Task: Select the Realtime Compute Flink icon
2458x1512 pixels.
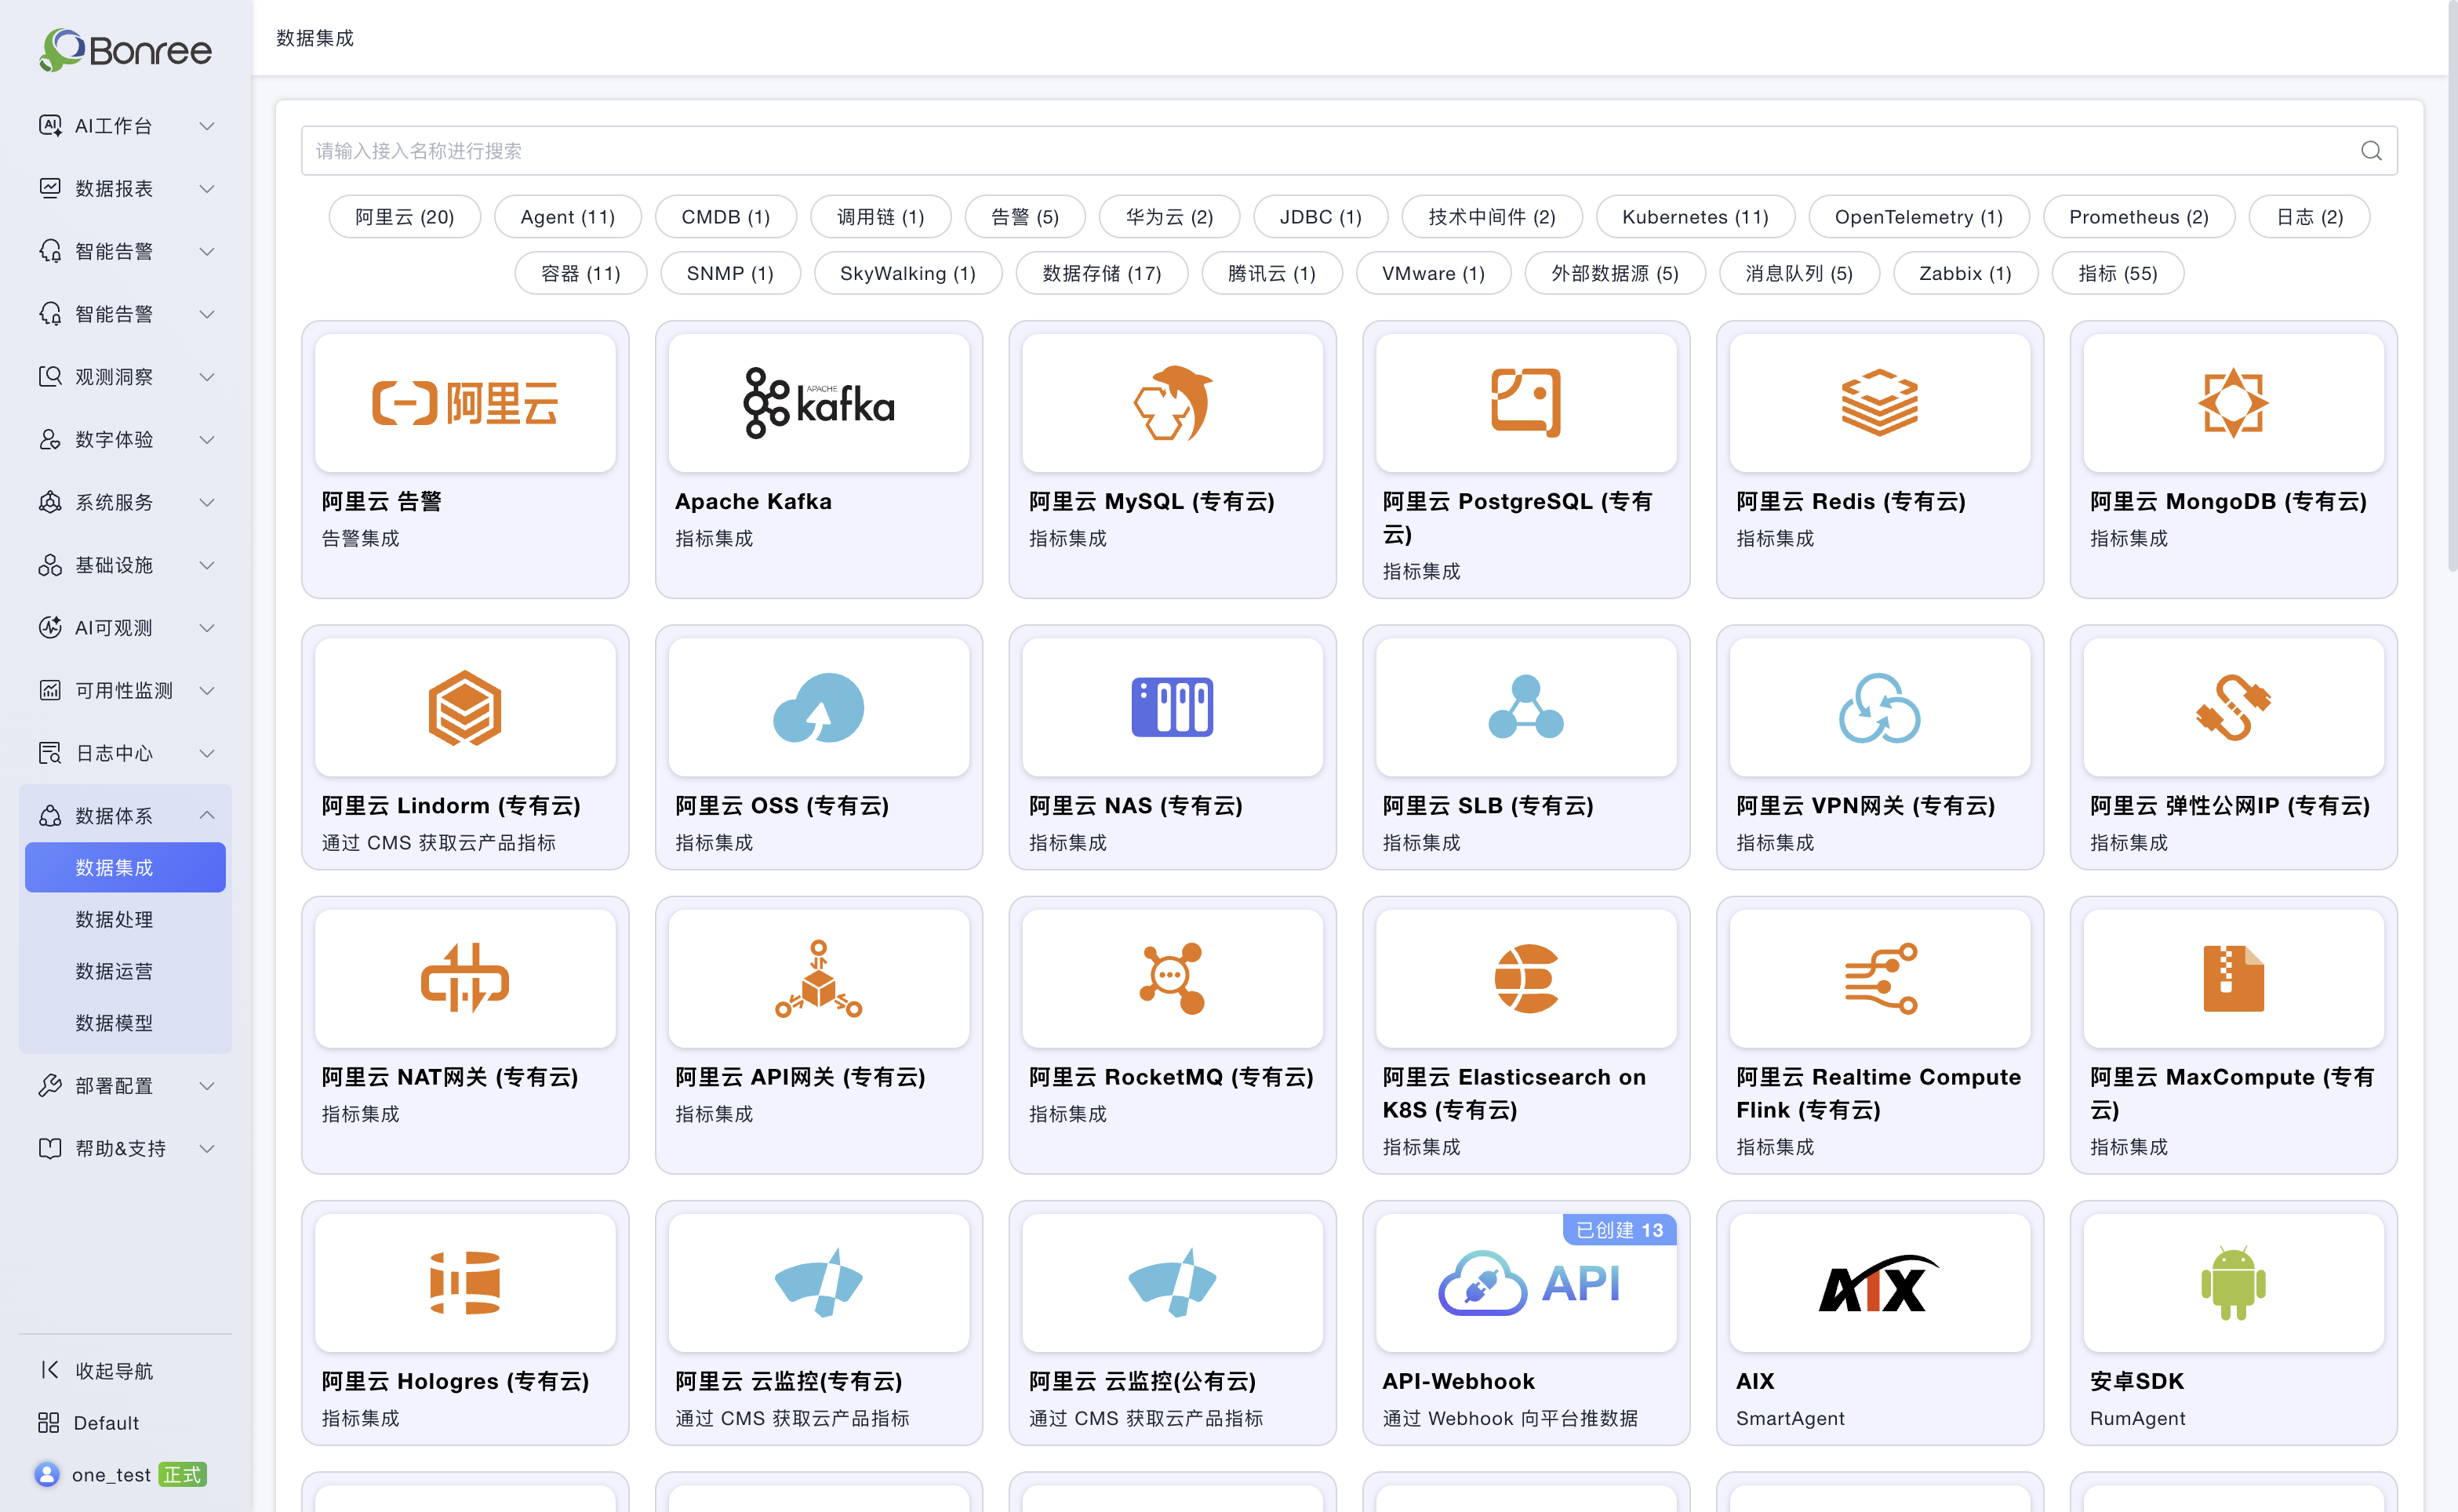Action: point(1880,978)
